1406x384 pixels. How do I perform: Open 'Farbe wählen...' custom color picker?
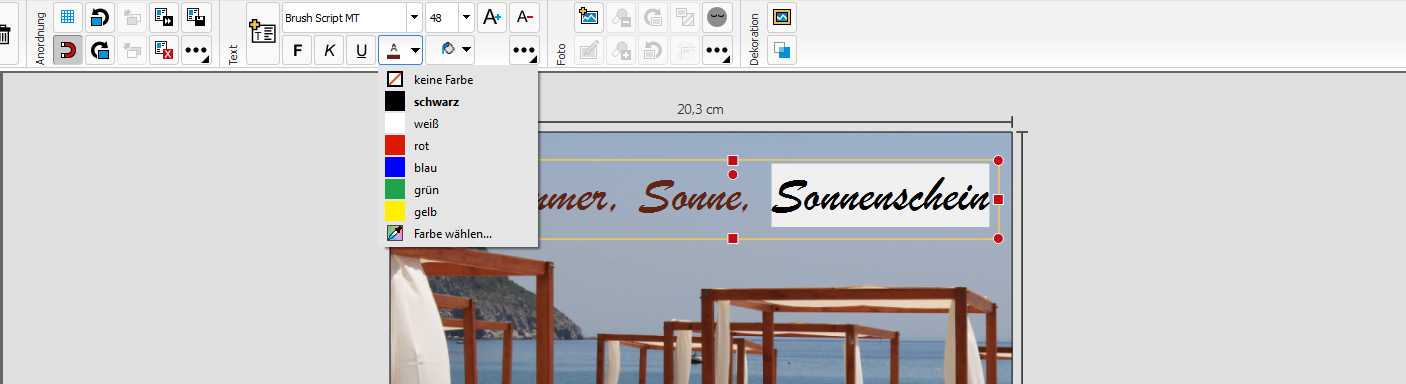[459, 234]
